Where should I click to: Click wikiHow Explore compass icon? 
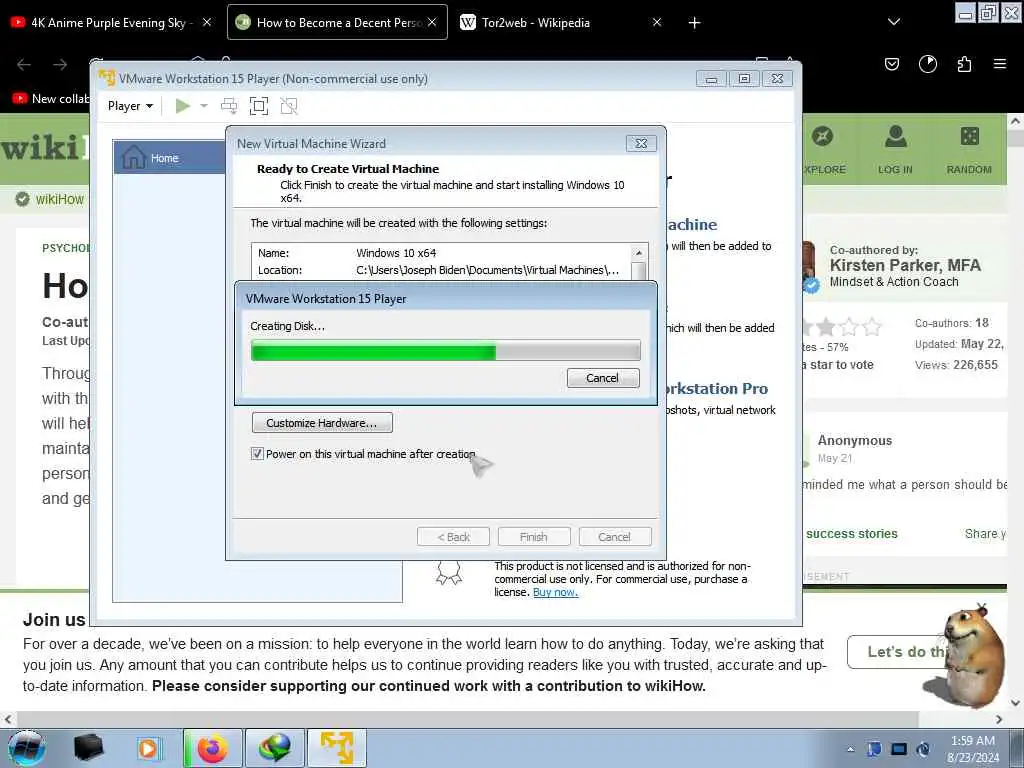822,136
